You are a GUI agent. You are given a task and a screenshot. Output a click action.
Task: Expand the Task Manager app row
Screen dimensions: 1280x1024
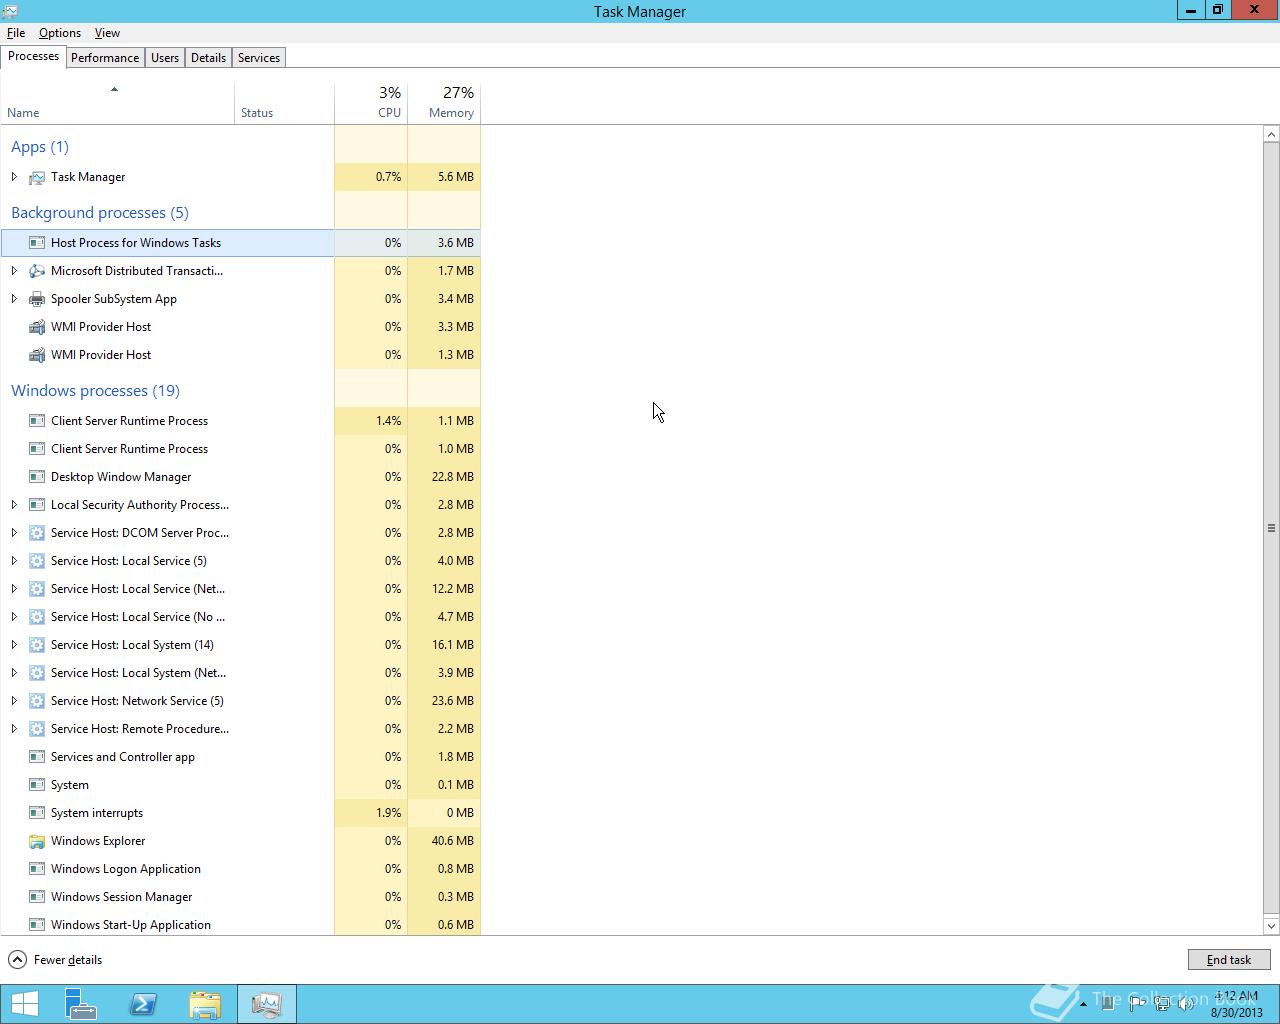(14, 177)
